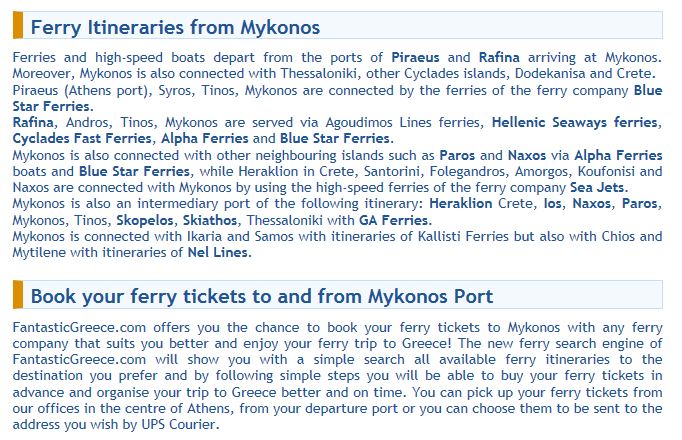Image resolution: width=682 pixels, height=440 pixels.
Task: Click Blue Star Ferries link after 'boats and'
Action: click(134, 171)
